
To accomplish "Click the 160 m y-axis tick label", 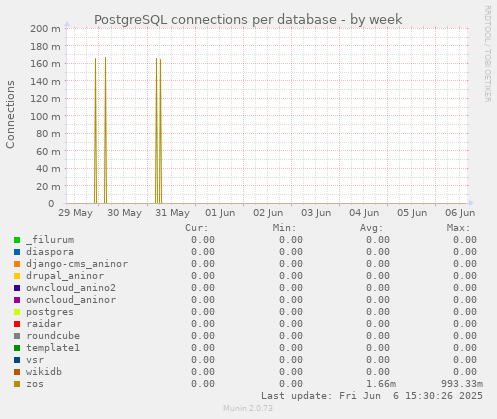I will (x=45, y=63).
